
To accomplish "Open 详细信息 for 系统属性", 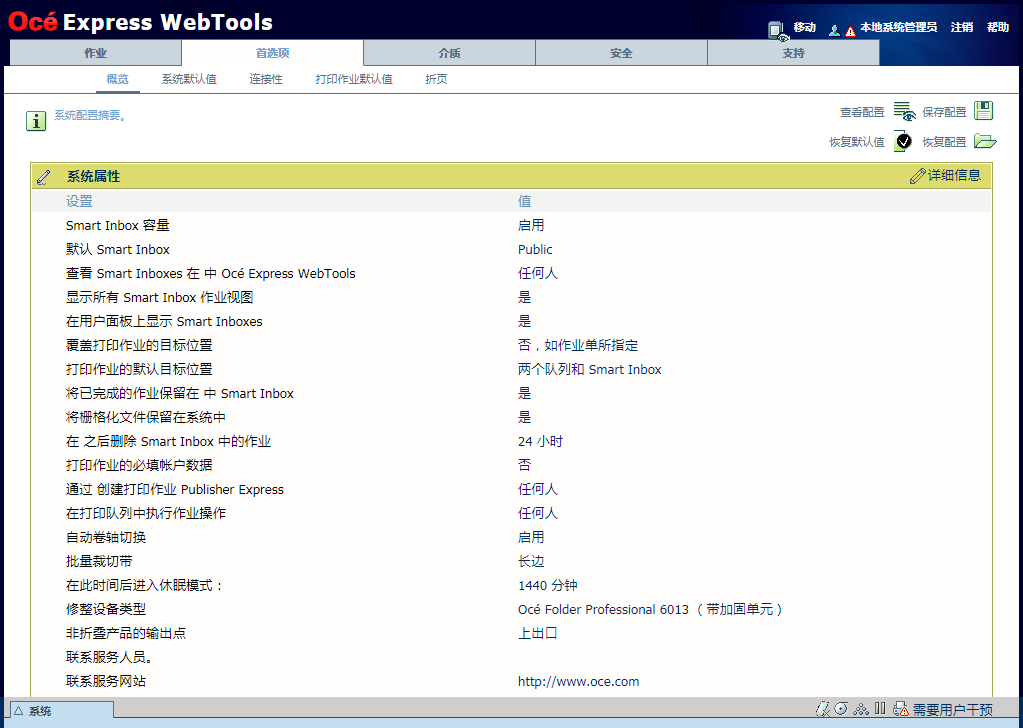I will coord(954,175).
